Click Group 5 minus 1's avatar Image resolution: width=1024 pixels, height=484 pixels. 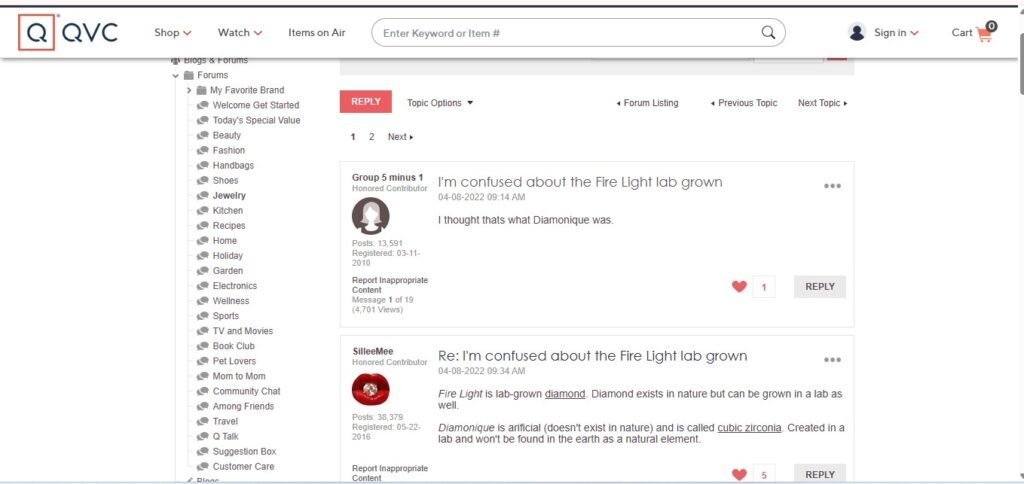[370, 216]
